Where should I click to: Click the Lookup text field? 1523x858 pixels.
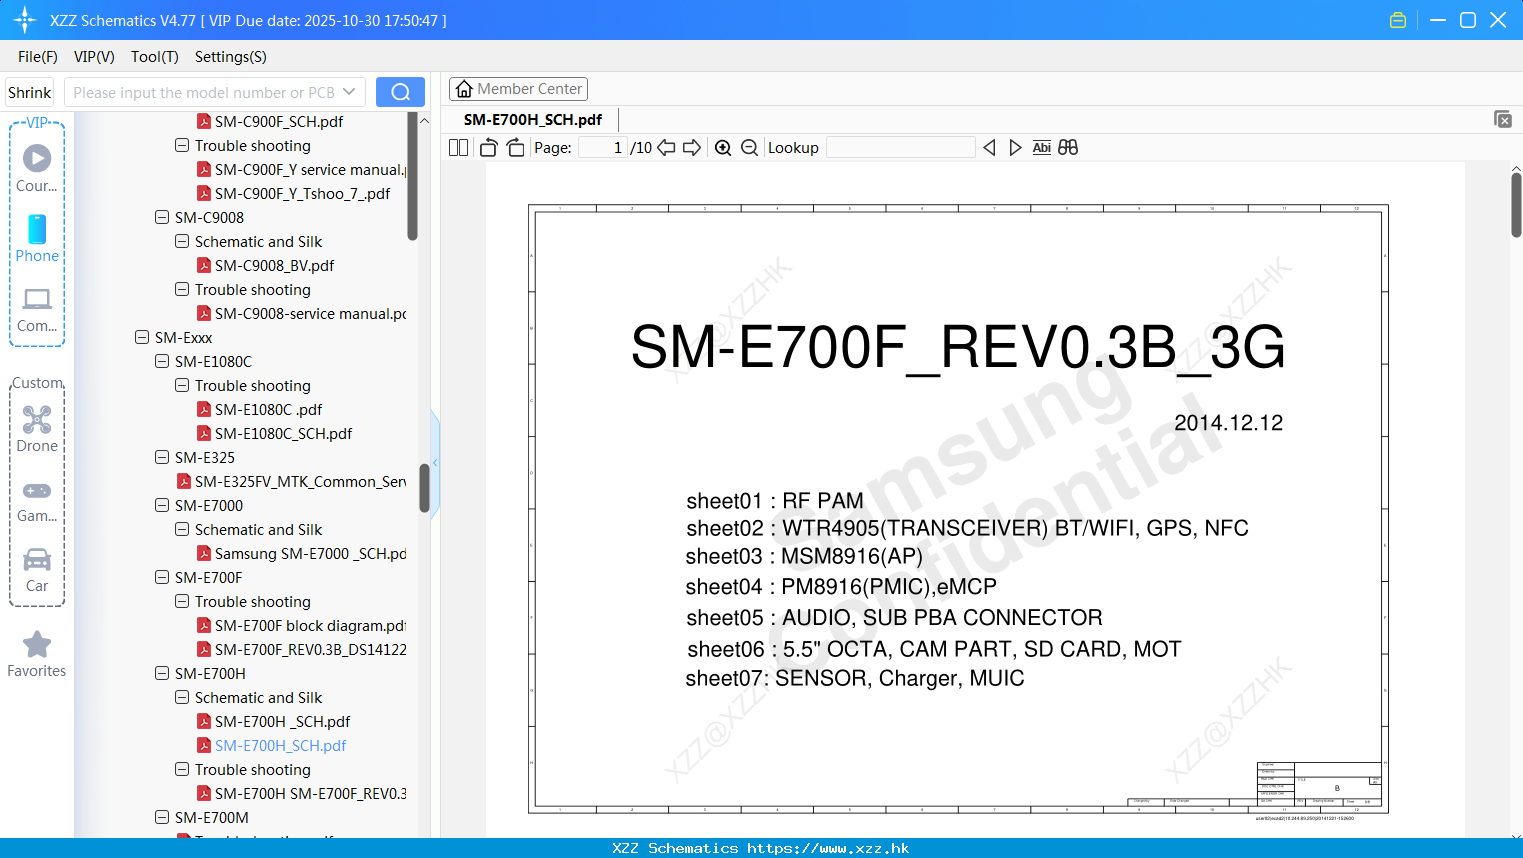(x=900, y=148)
